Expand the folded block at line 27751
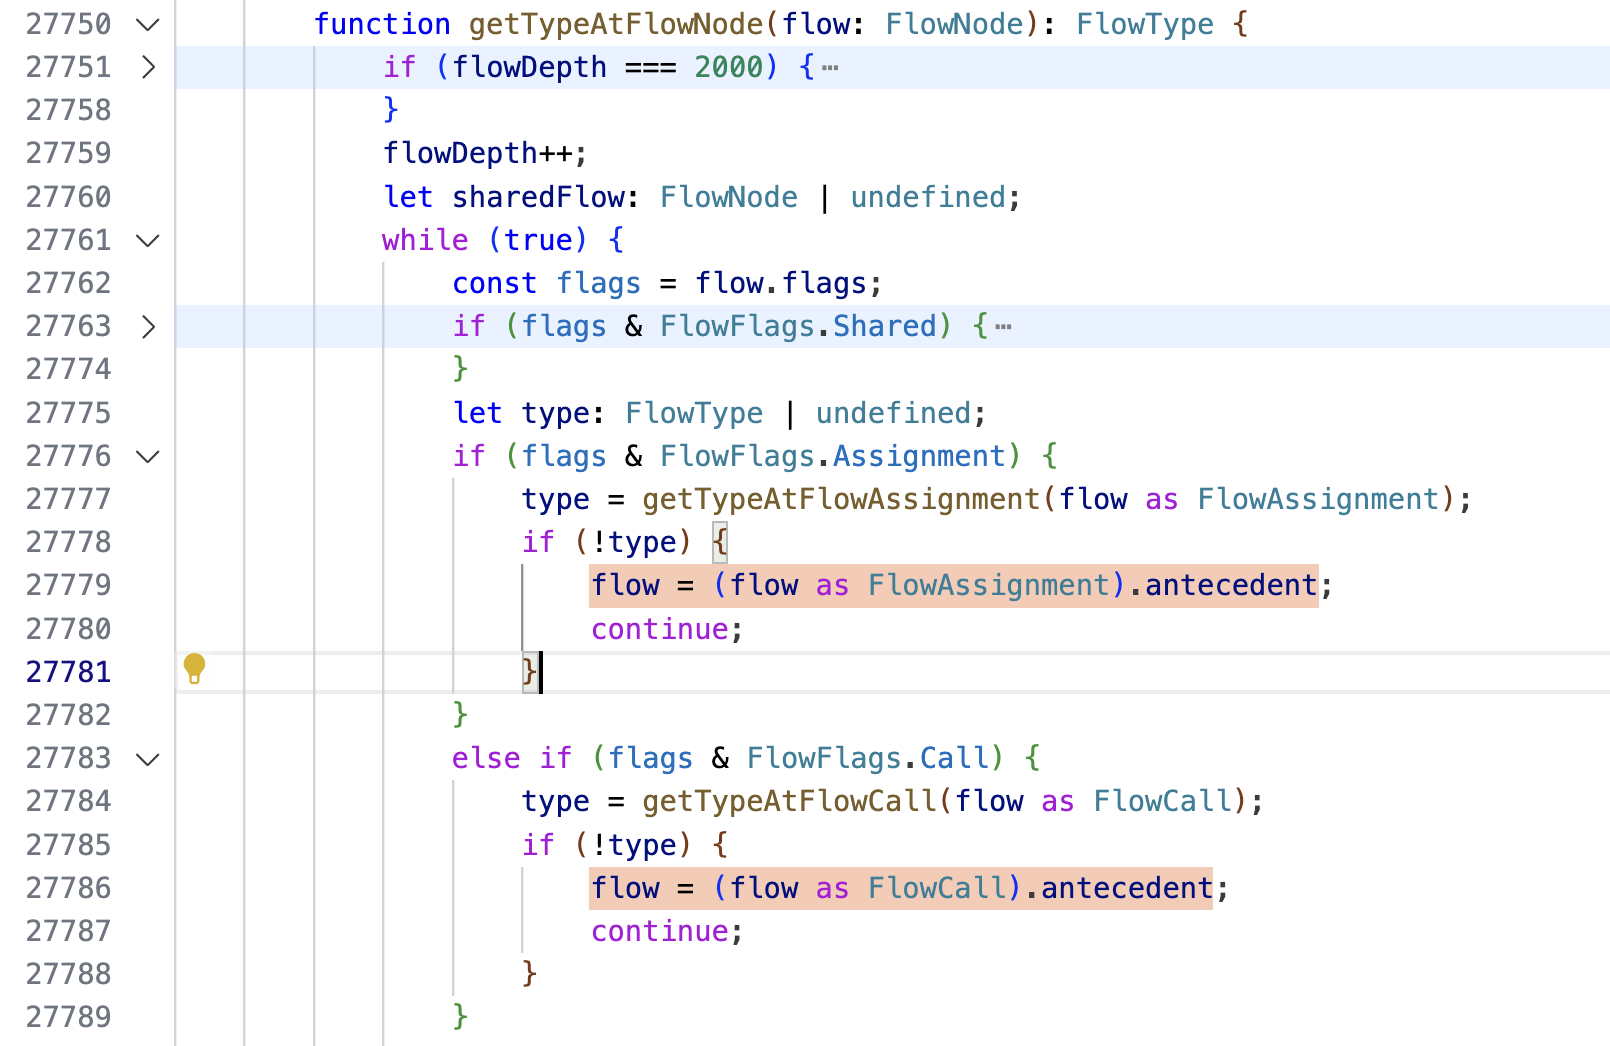 point(148,67)
